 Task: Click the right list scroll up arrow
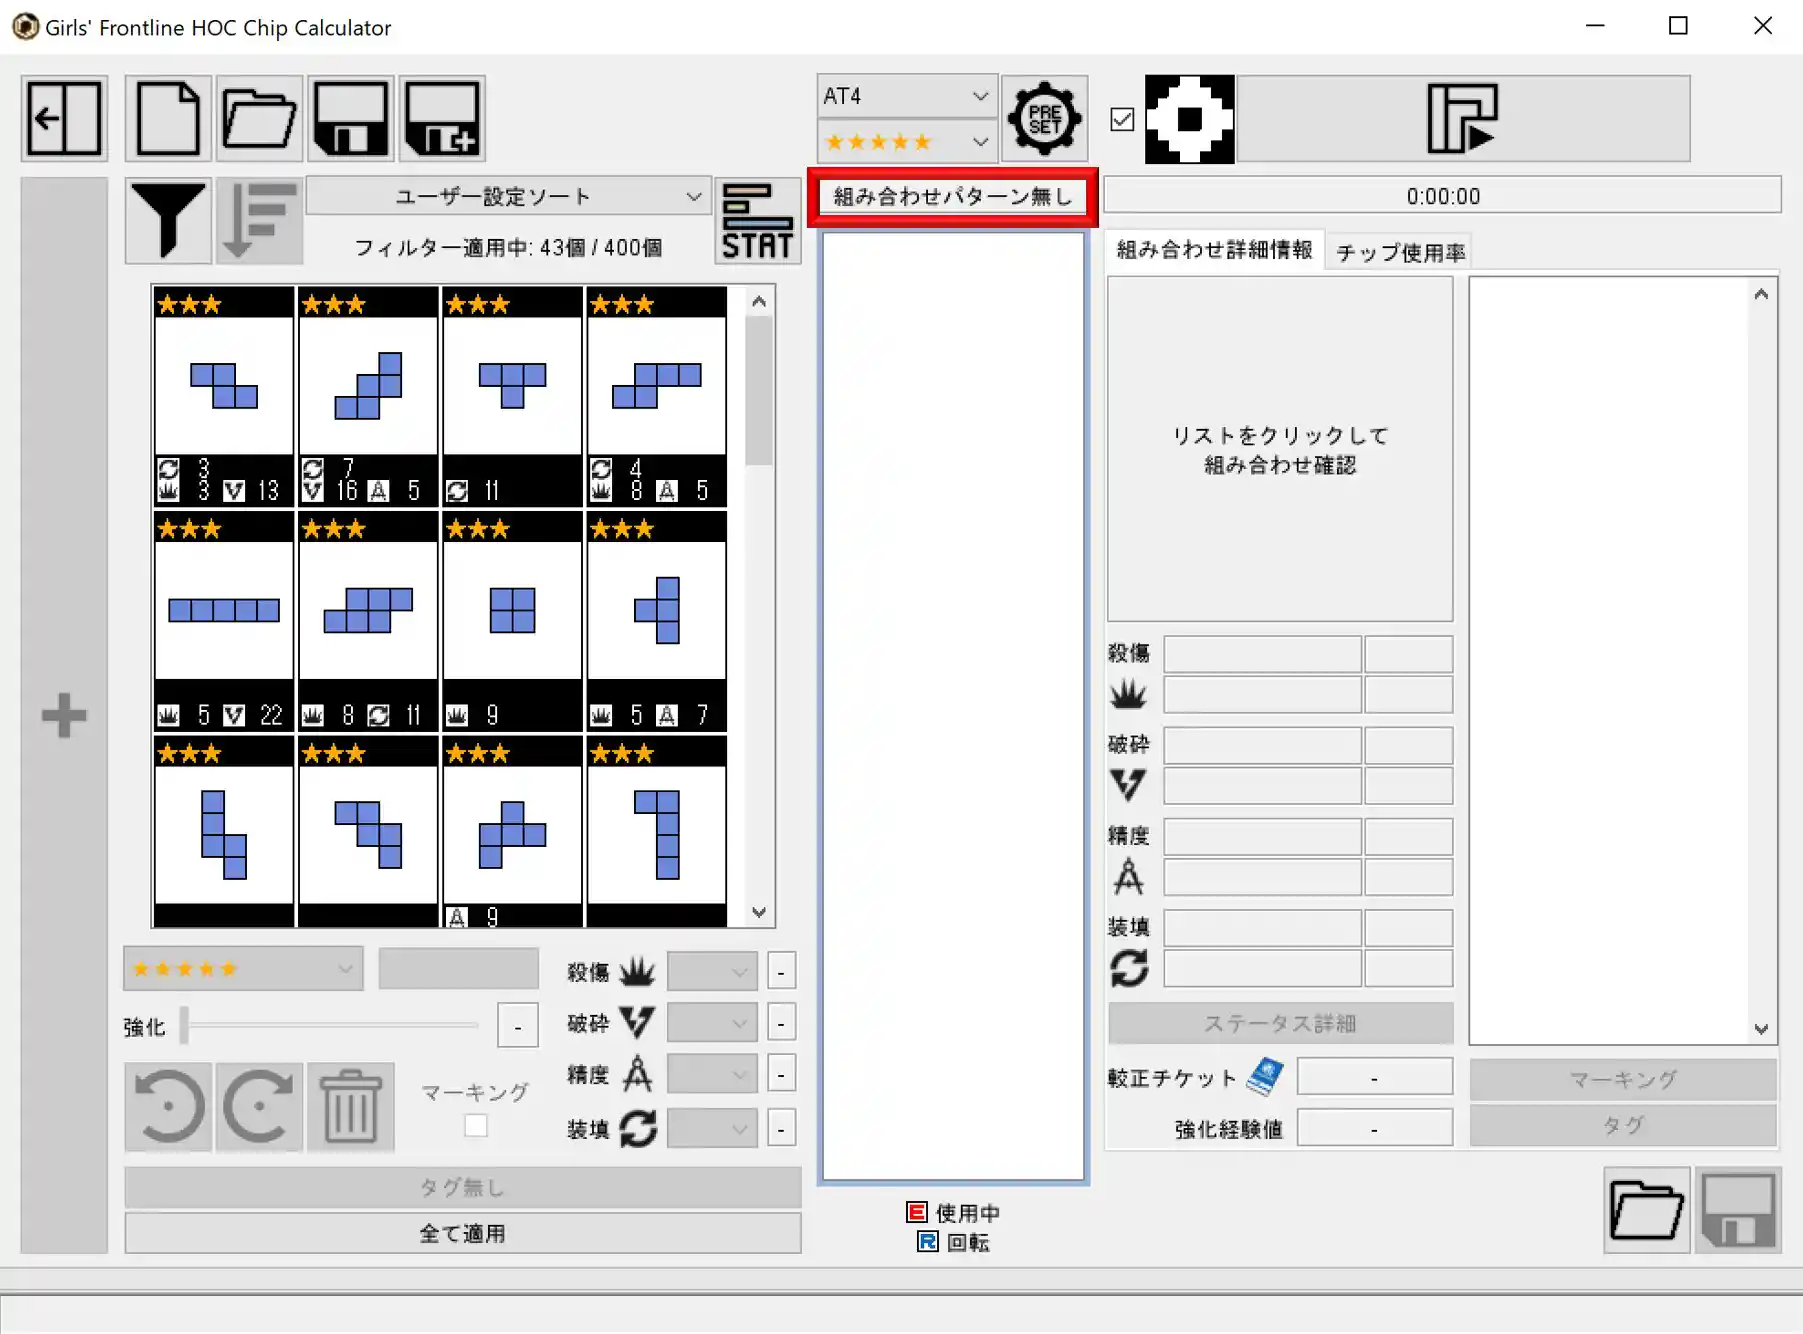click(1761, 294)
